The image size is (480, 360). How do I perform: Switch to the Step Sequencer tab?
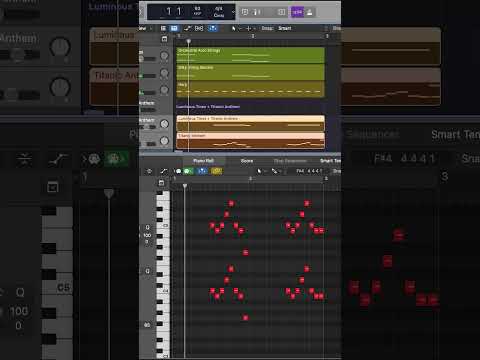[x=290, y=161]
